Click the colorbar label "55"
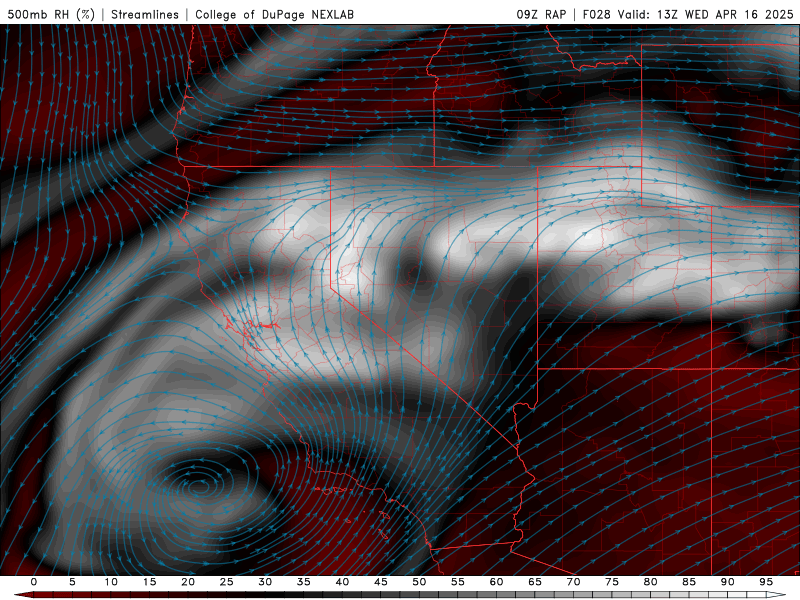800x600 pixels. tap(458, 582)
